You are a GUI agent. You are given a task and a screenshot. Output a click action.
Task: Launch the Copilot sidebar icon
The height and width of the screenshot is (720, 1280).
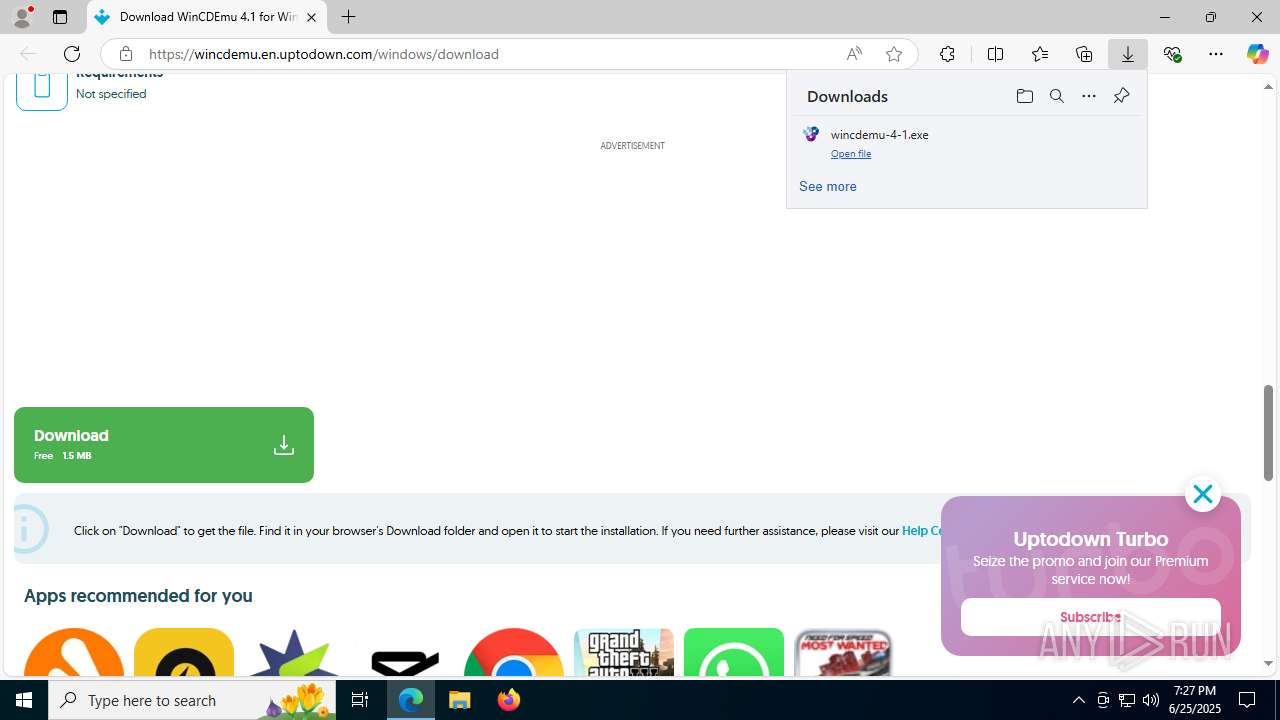(x=1257, y=54)
